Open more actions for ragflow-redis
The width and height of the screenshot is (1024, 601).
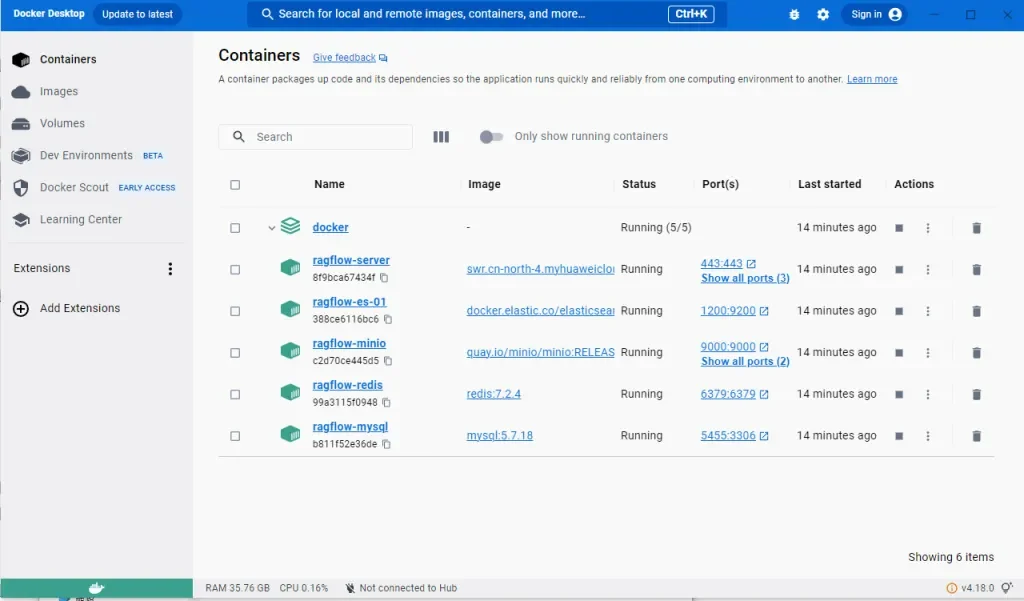click(927, 395)
